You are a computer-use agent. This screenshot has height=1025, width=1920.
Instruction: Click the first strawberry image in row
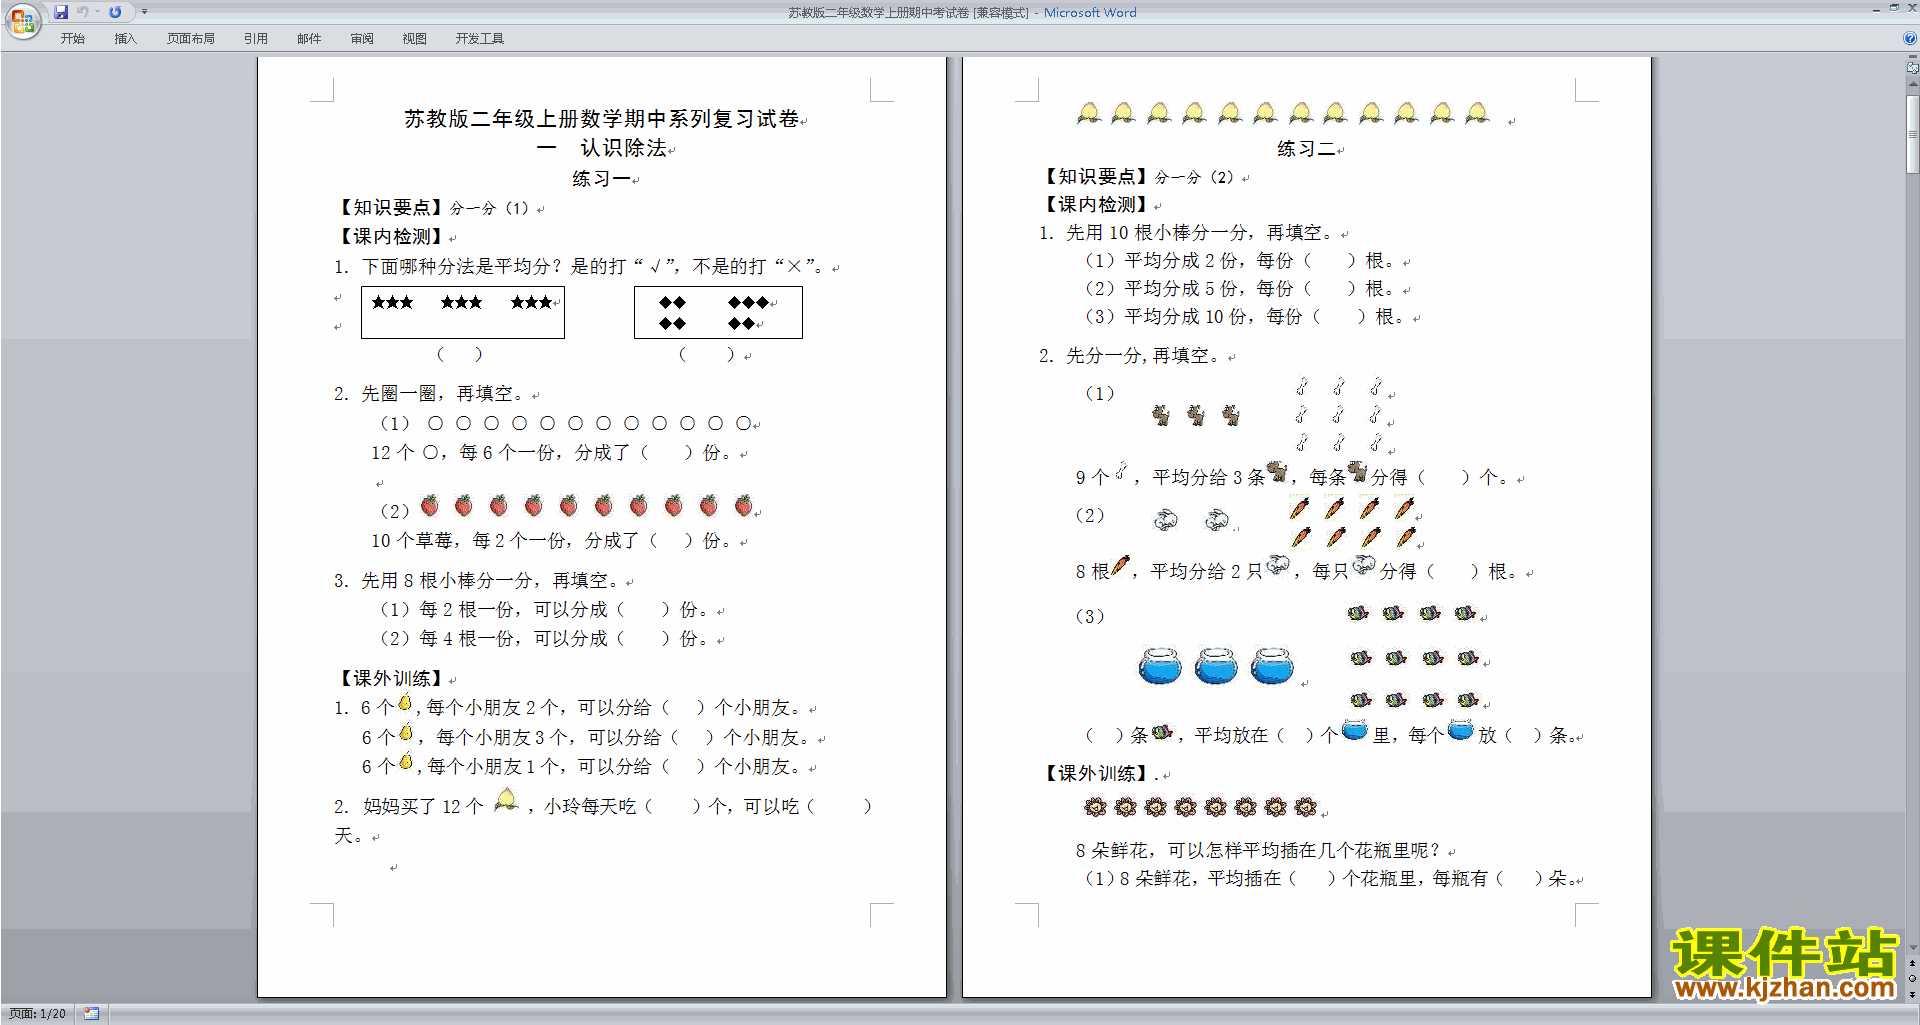coord(430,505)
